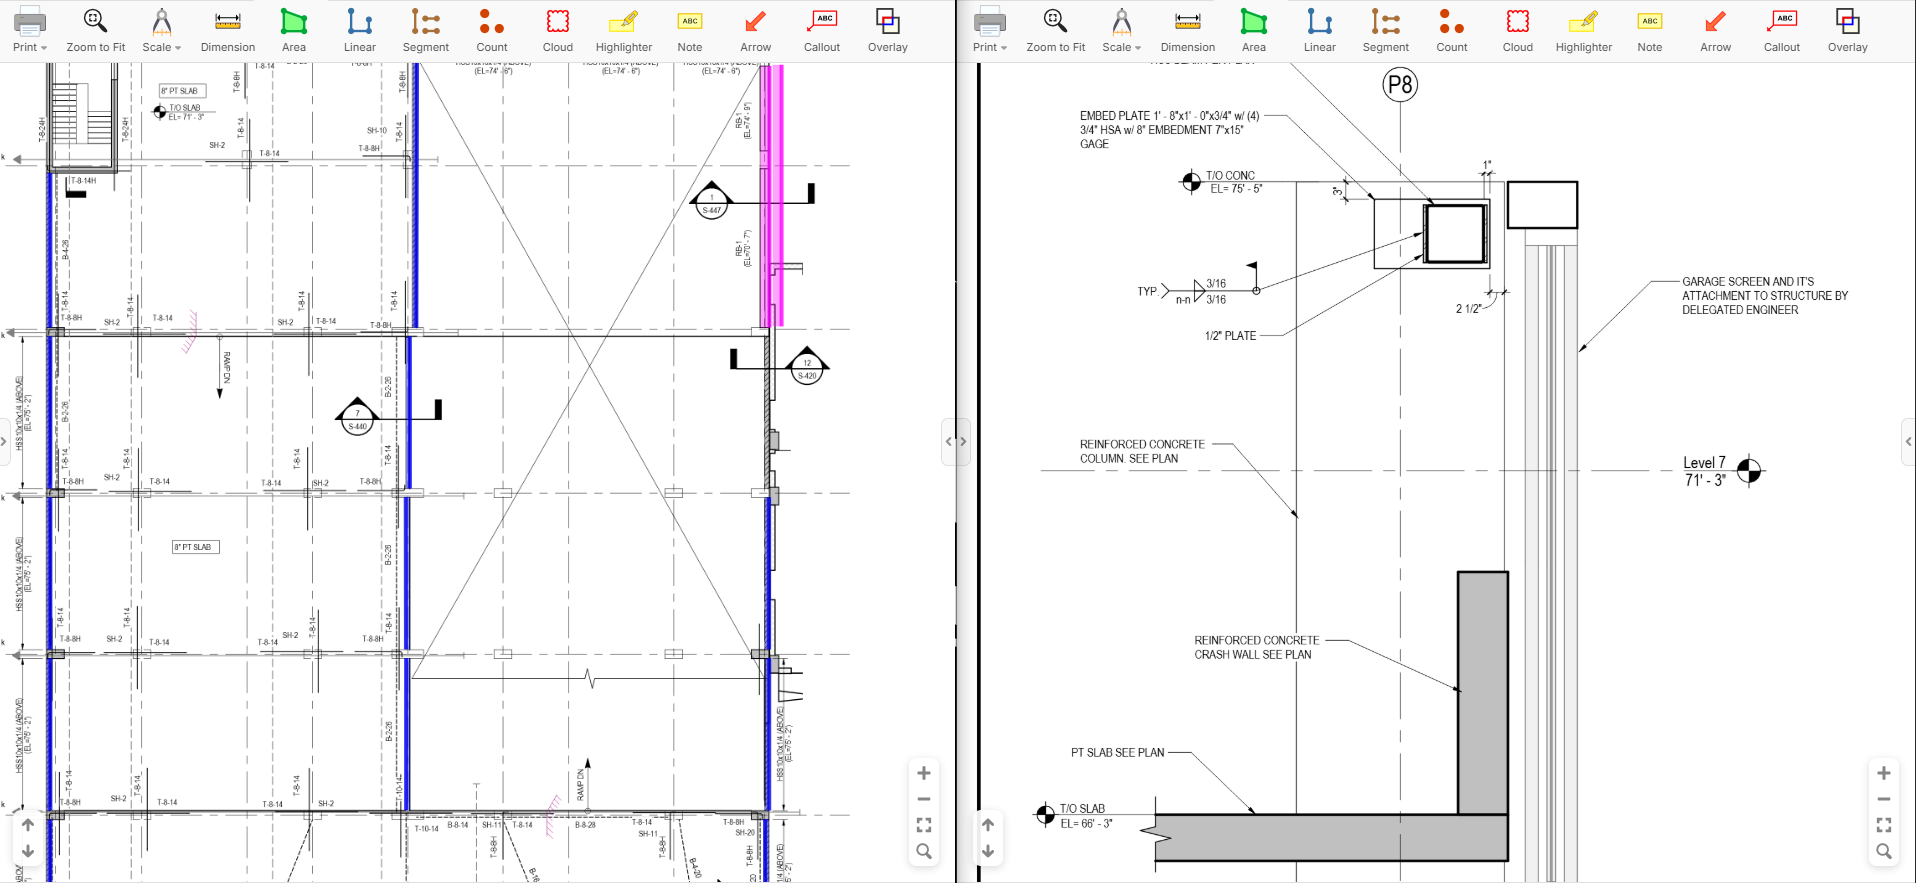Choose the Callout tool in right pane
The image size is (1916, 883).
(x=1781, y=30)
